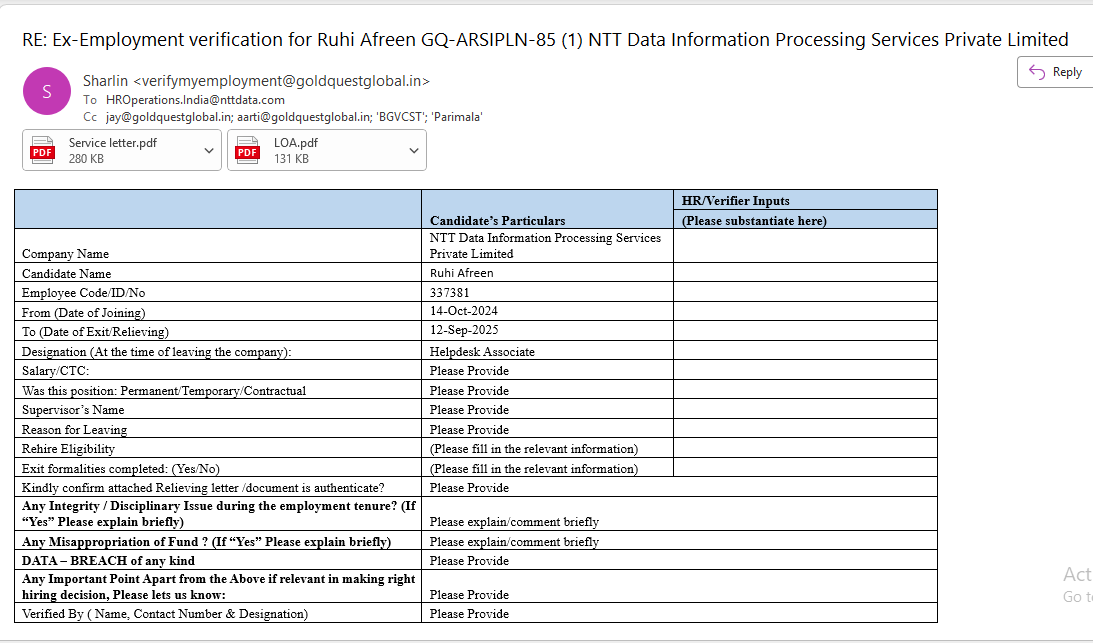Click the PDF icon for Service letter.pdf
The height and width of the screenshot is (643, 1093).
(x=42, y=151)
